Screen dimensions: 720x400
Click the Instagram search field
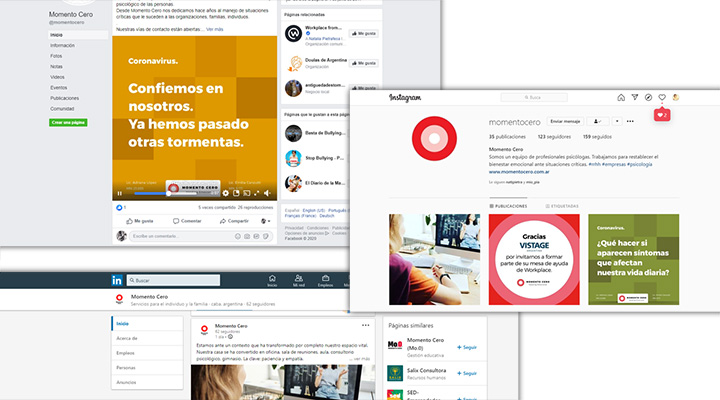pos(534,97)
